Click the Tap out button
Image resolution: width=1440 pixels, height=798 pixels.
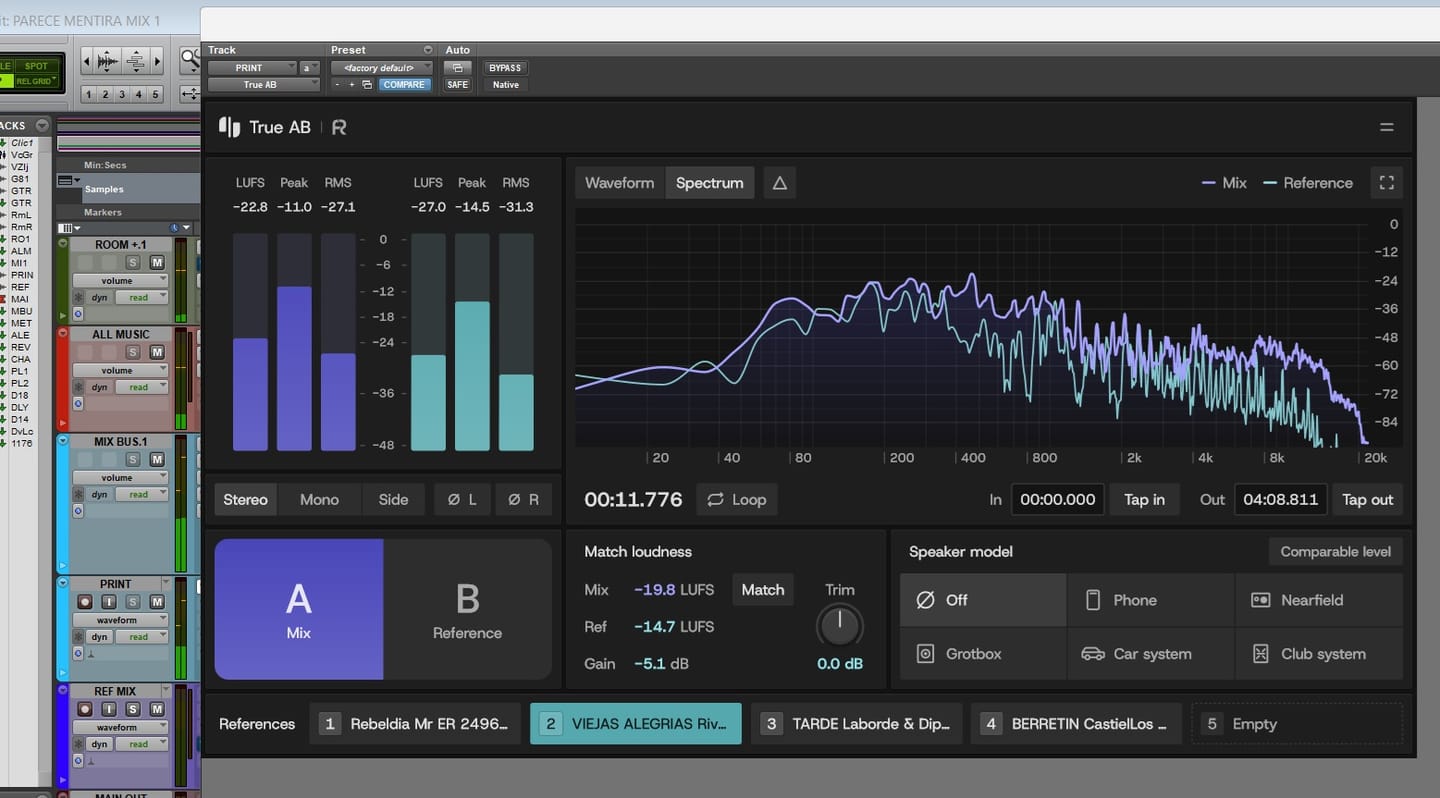click(1367, 500)
